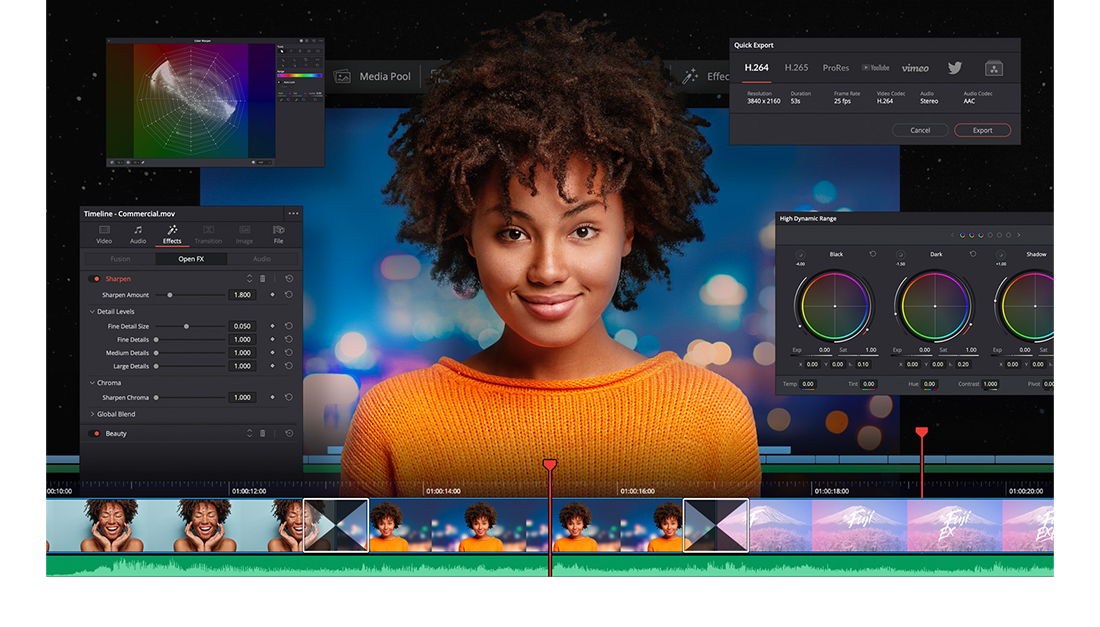Add keyframe for Sharpen Chroma
The image size is (1100, 627).
click(x=273, y=397)
